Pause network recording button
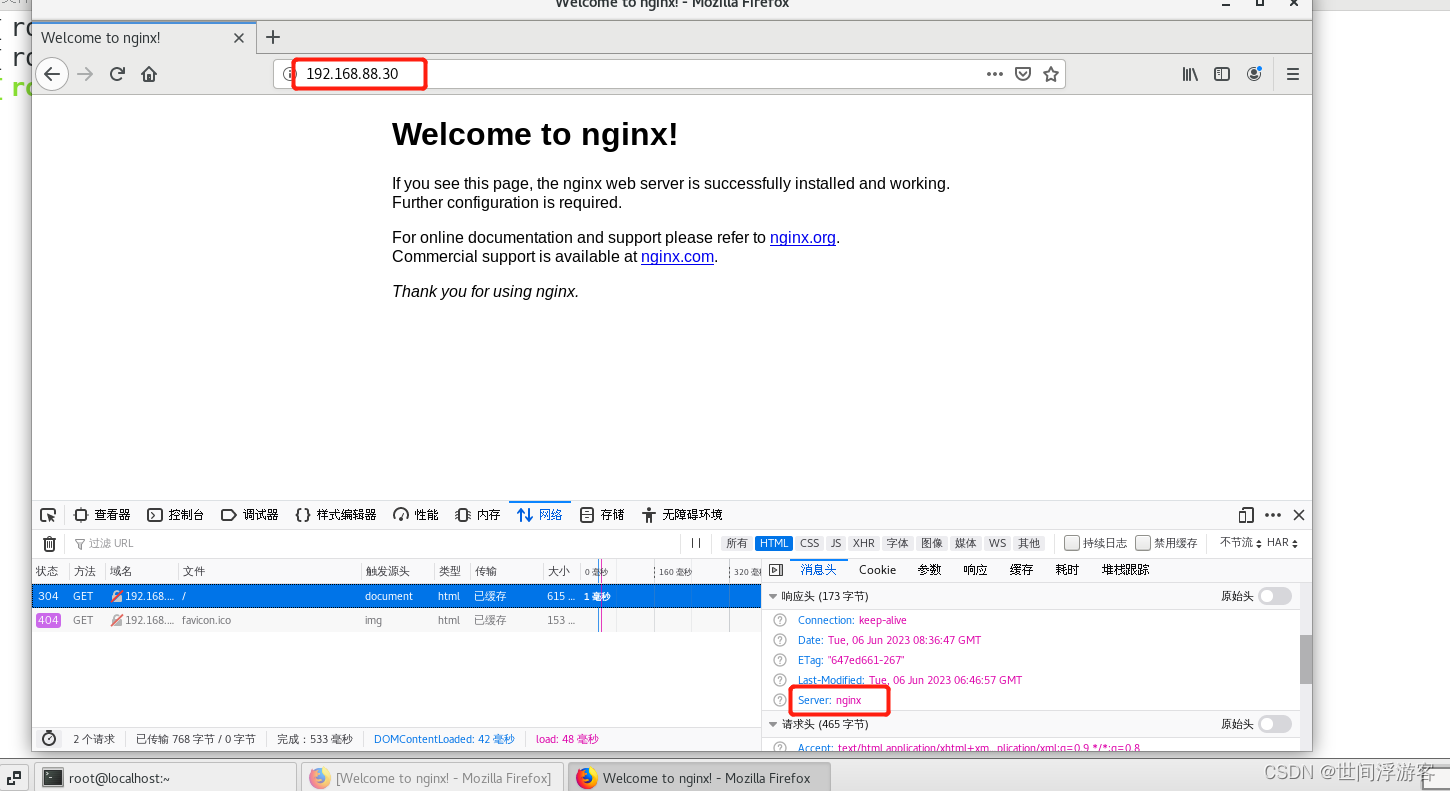Image resolution: width=1450 pixels, height=791 pixels. (x=696, y=544)
